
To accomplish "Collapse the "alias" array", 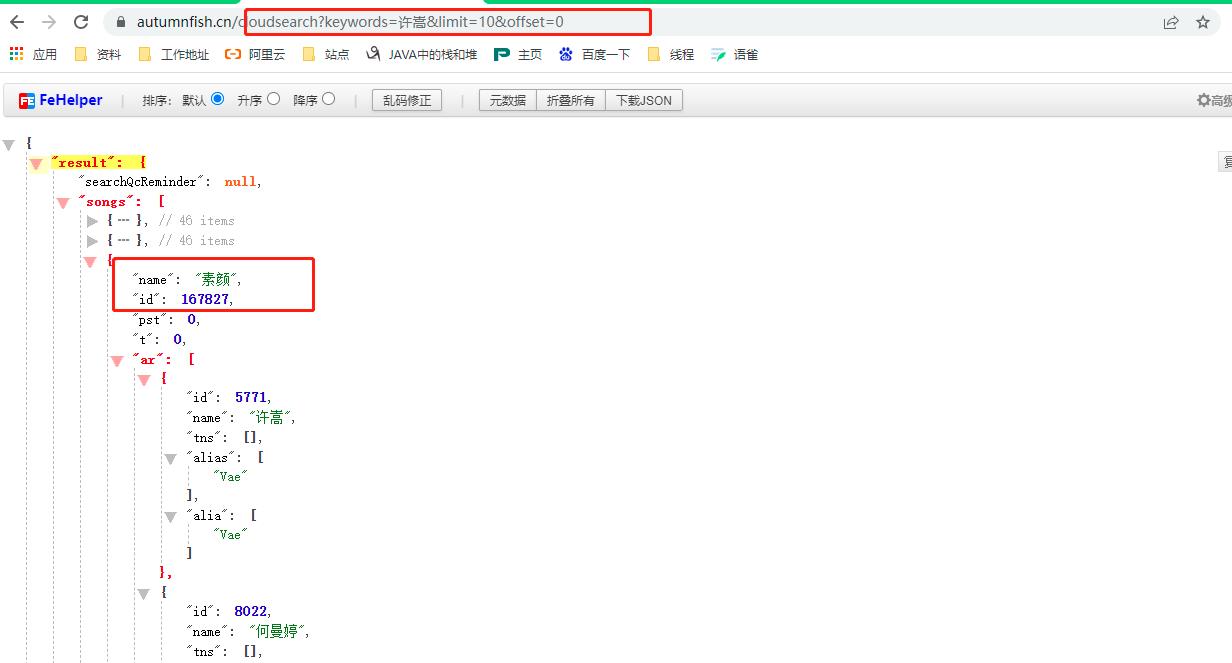I will click(171, 458).
